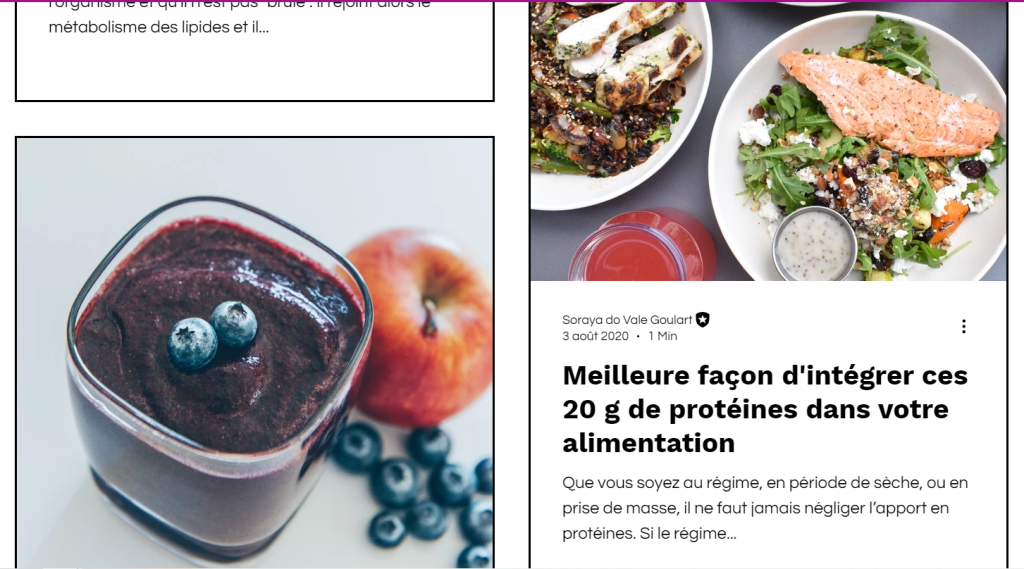Click the 1 Min read time label
1024x569 pixels.
662,336
